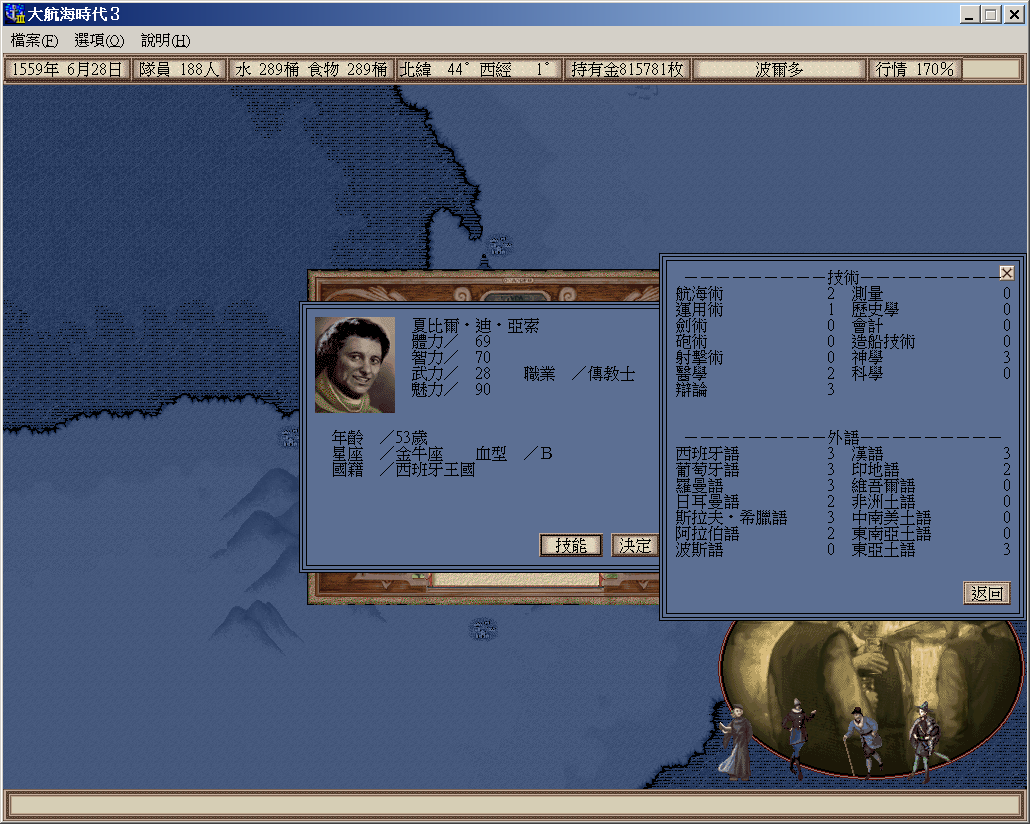Open the 選項(O) menu
The image size is (1030, 824).
point(99,41)
